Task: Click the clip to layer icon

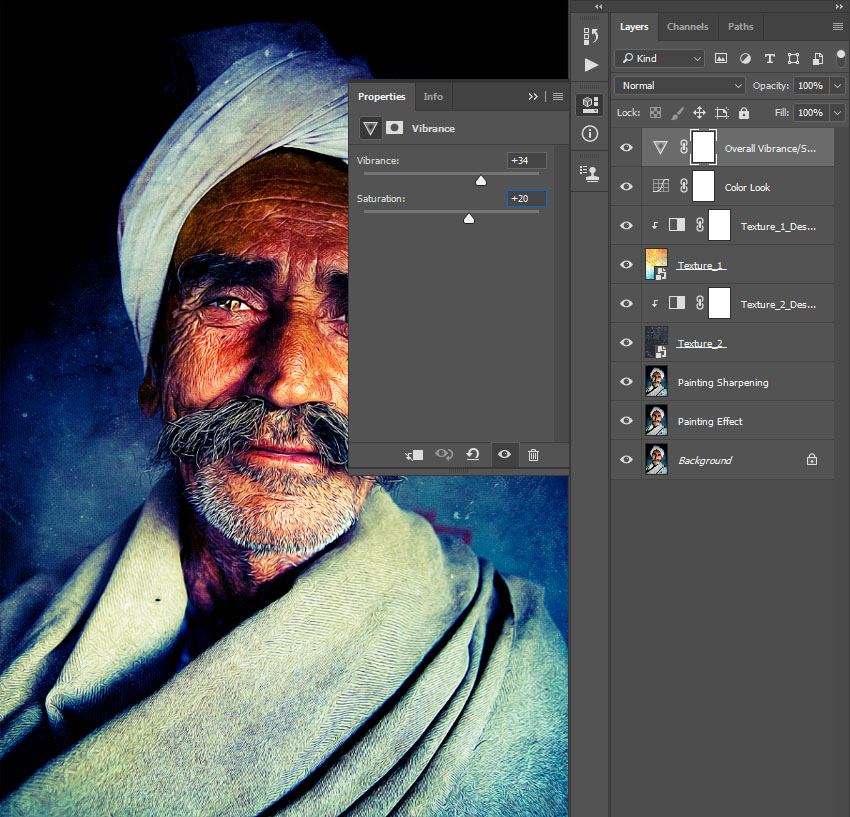Action: click(x=414, y=455)
